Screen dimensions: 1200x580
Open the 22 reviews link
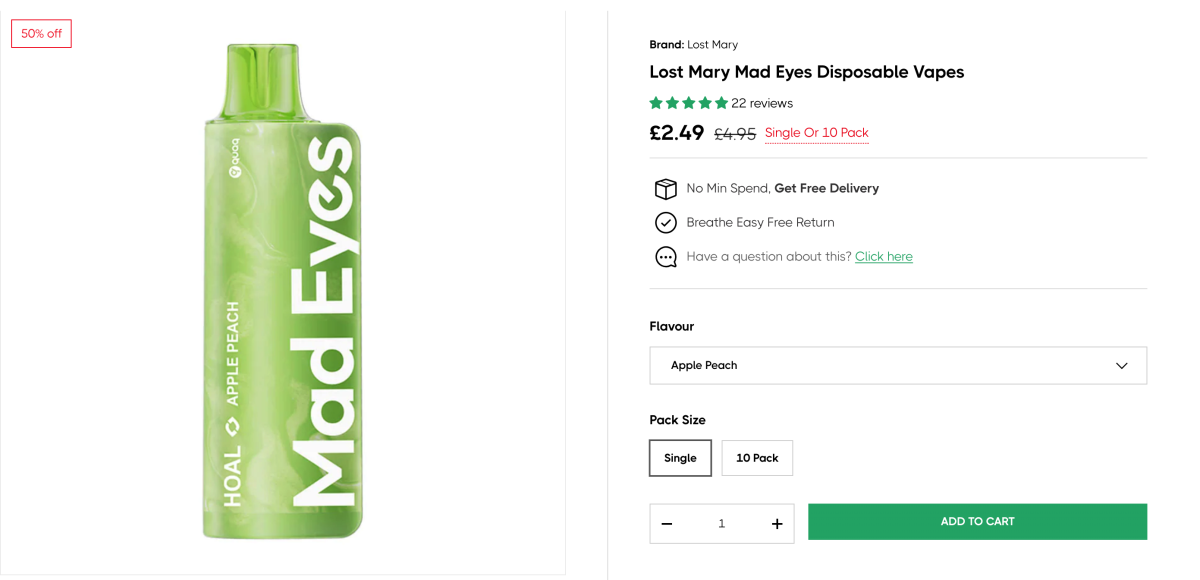[x=762, y=103]
